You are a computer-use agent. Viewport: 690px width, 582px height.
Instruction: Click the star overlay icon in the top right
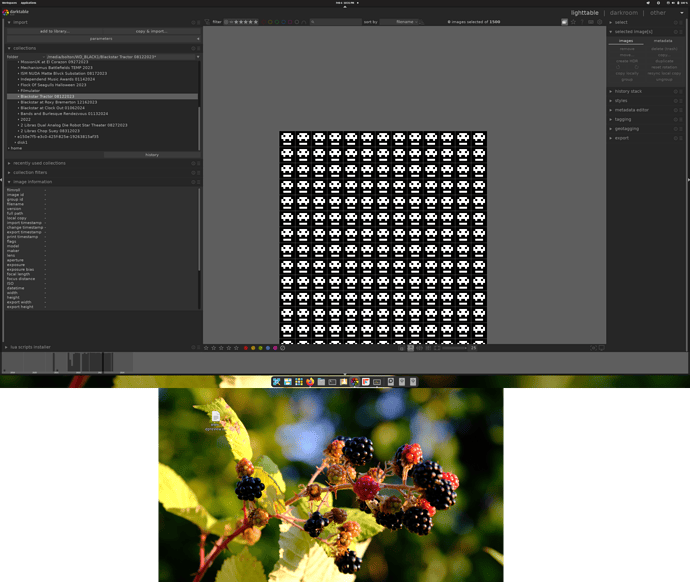point(573,22)
